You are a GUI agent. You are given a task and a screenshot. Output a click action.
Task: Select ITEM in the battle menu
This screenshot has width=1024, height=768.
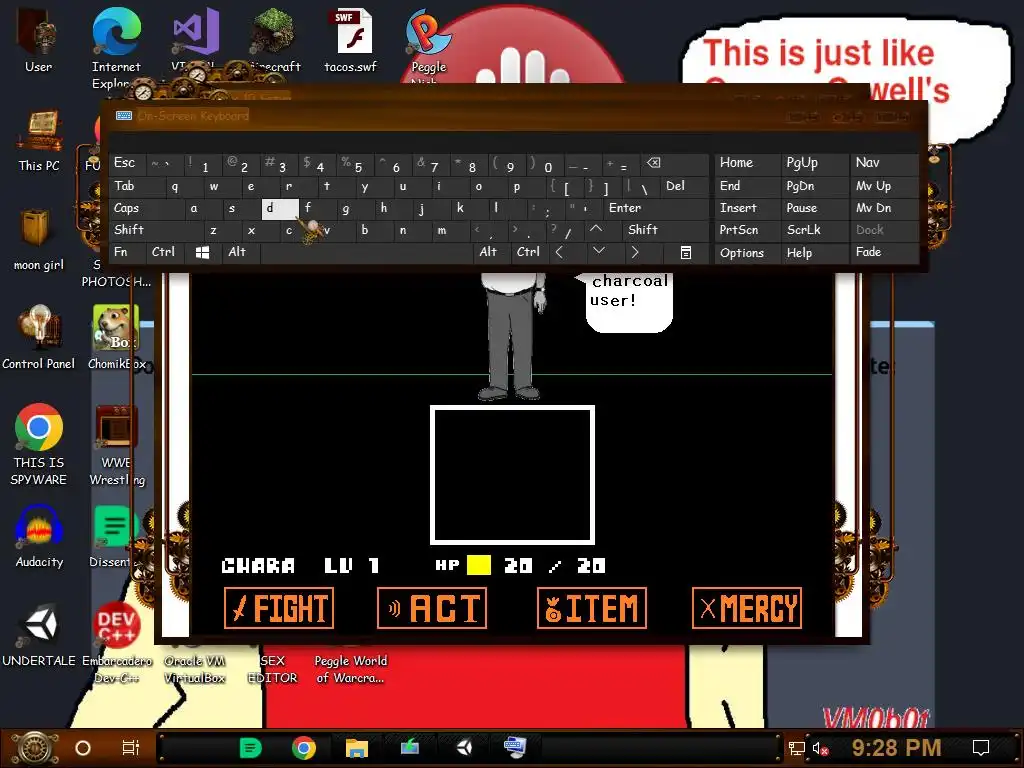pyautogui.click(x=592, y=608)
